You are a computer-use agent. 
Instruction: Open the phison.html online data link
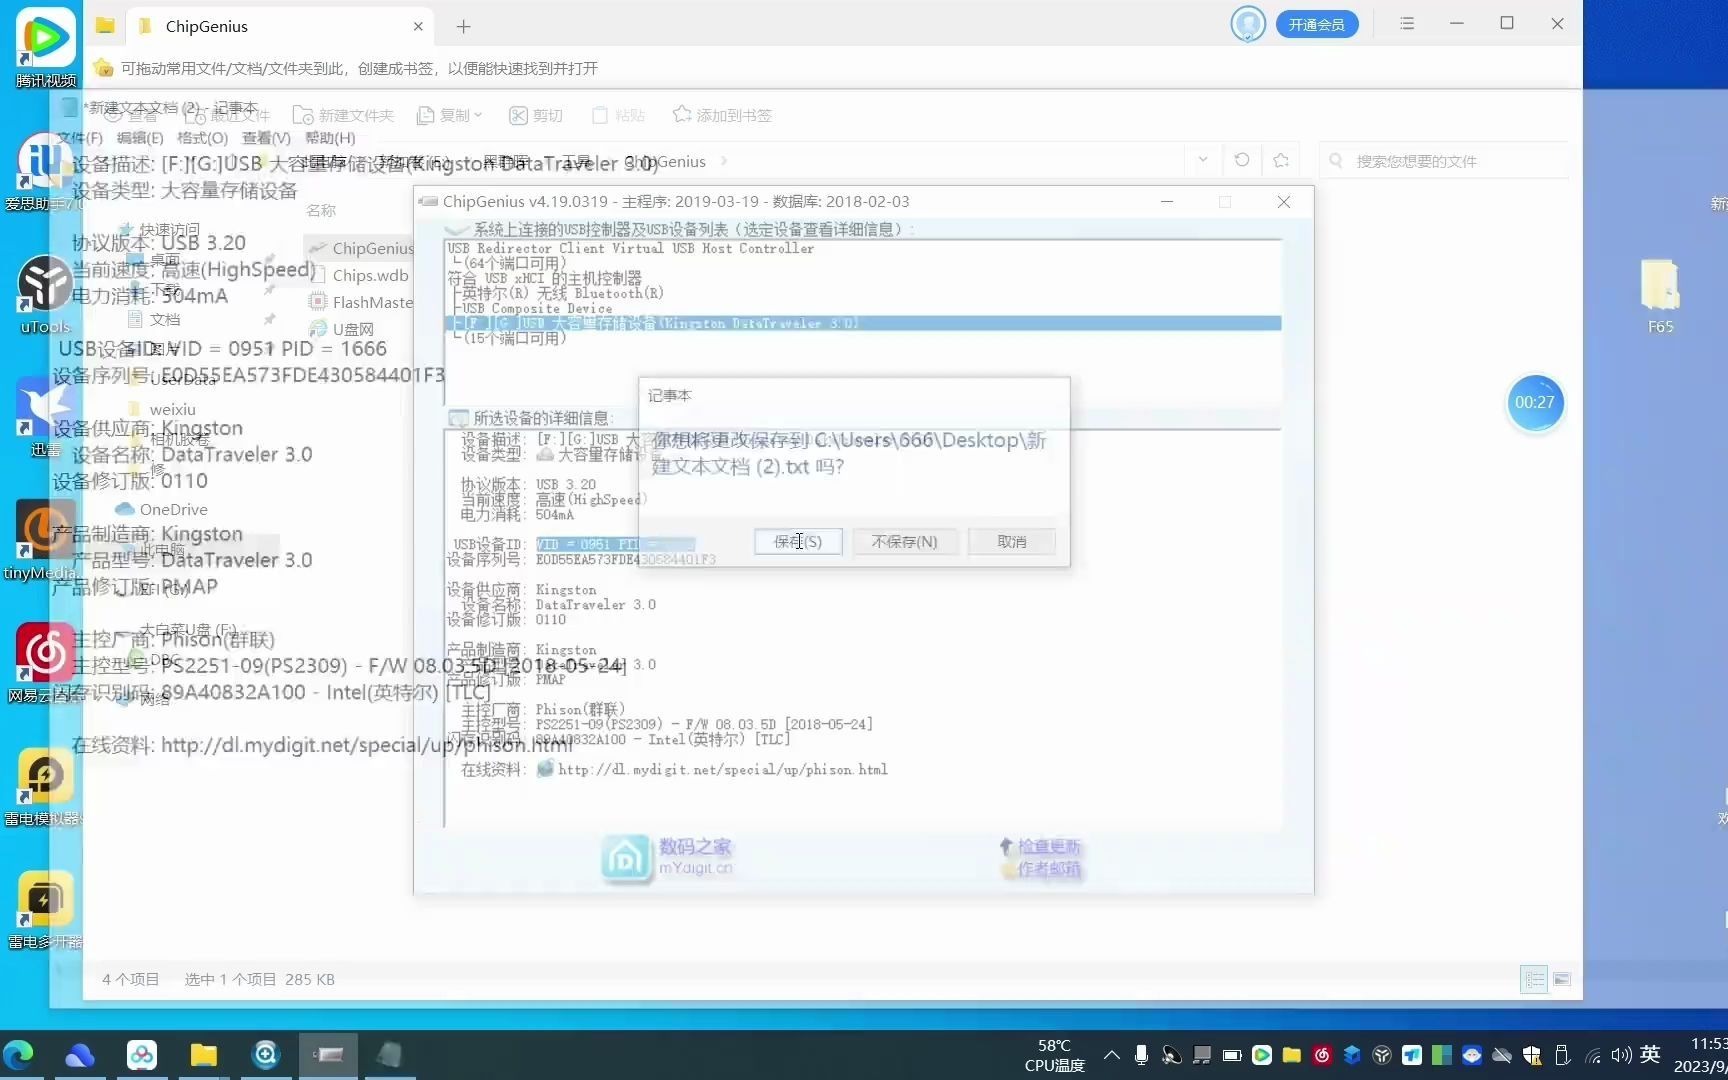[722, 769]
